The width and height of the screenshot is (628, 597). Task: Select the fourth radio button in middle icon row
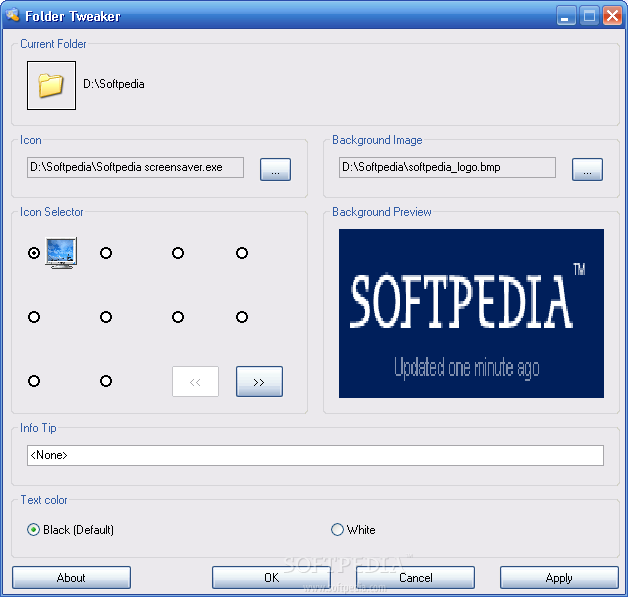[x=242, y=317]
